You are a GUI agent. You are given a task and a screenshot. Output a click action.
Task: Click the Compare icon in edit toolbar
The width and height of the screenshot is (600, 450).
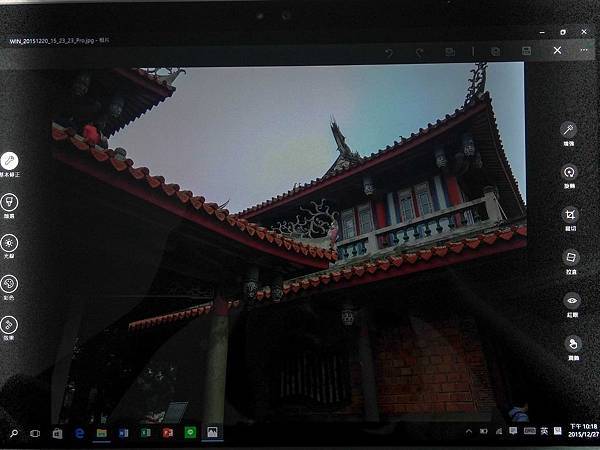pos(450,52)
